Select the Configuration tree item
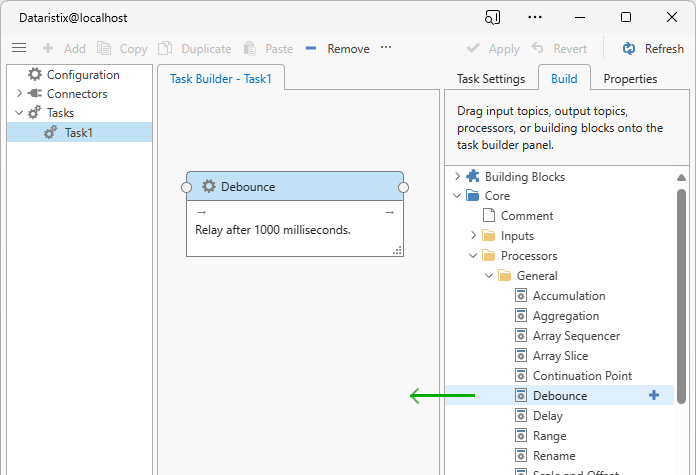 point(82,75)
